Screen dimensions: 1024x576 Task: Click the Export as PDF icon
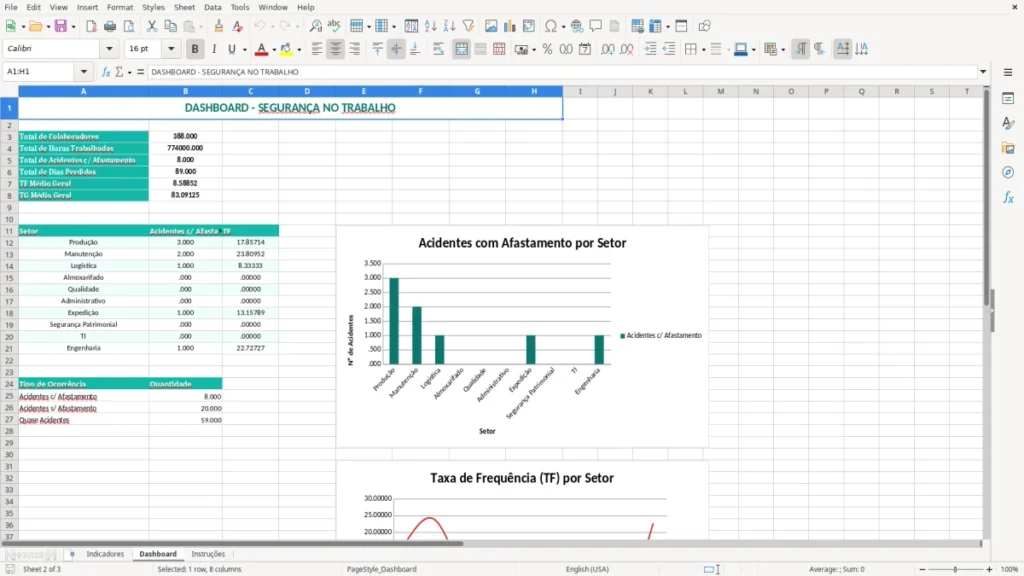coord(91,26)
